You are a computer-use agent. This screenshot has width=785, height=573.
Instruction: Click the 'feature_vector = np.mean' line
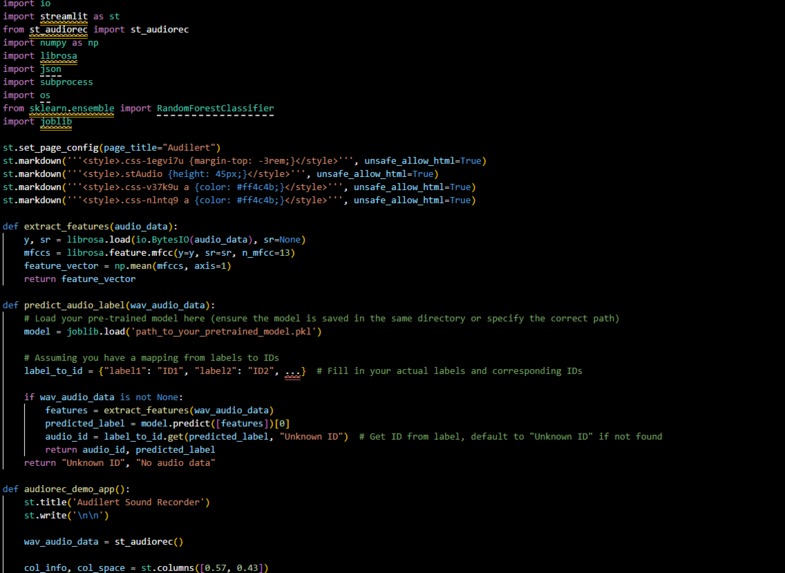point(128,266)
